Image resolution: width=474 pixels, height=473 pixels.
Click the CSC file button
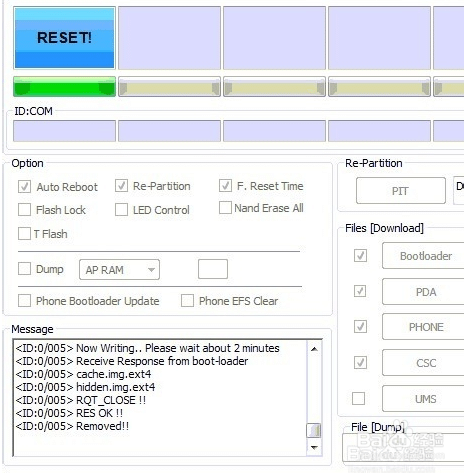[x=423, y=363]
